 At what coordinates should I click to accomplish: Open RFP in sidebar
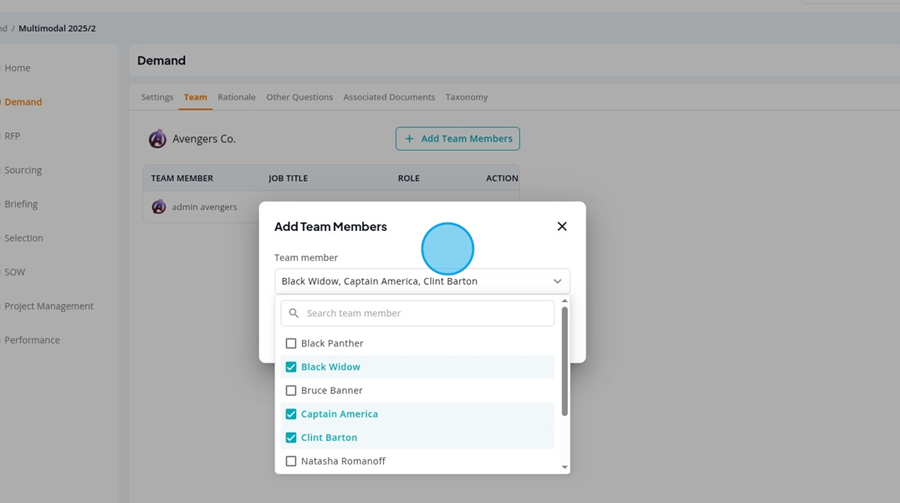(12, 136)
